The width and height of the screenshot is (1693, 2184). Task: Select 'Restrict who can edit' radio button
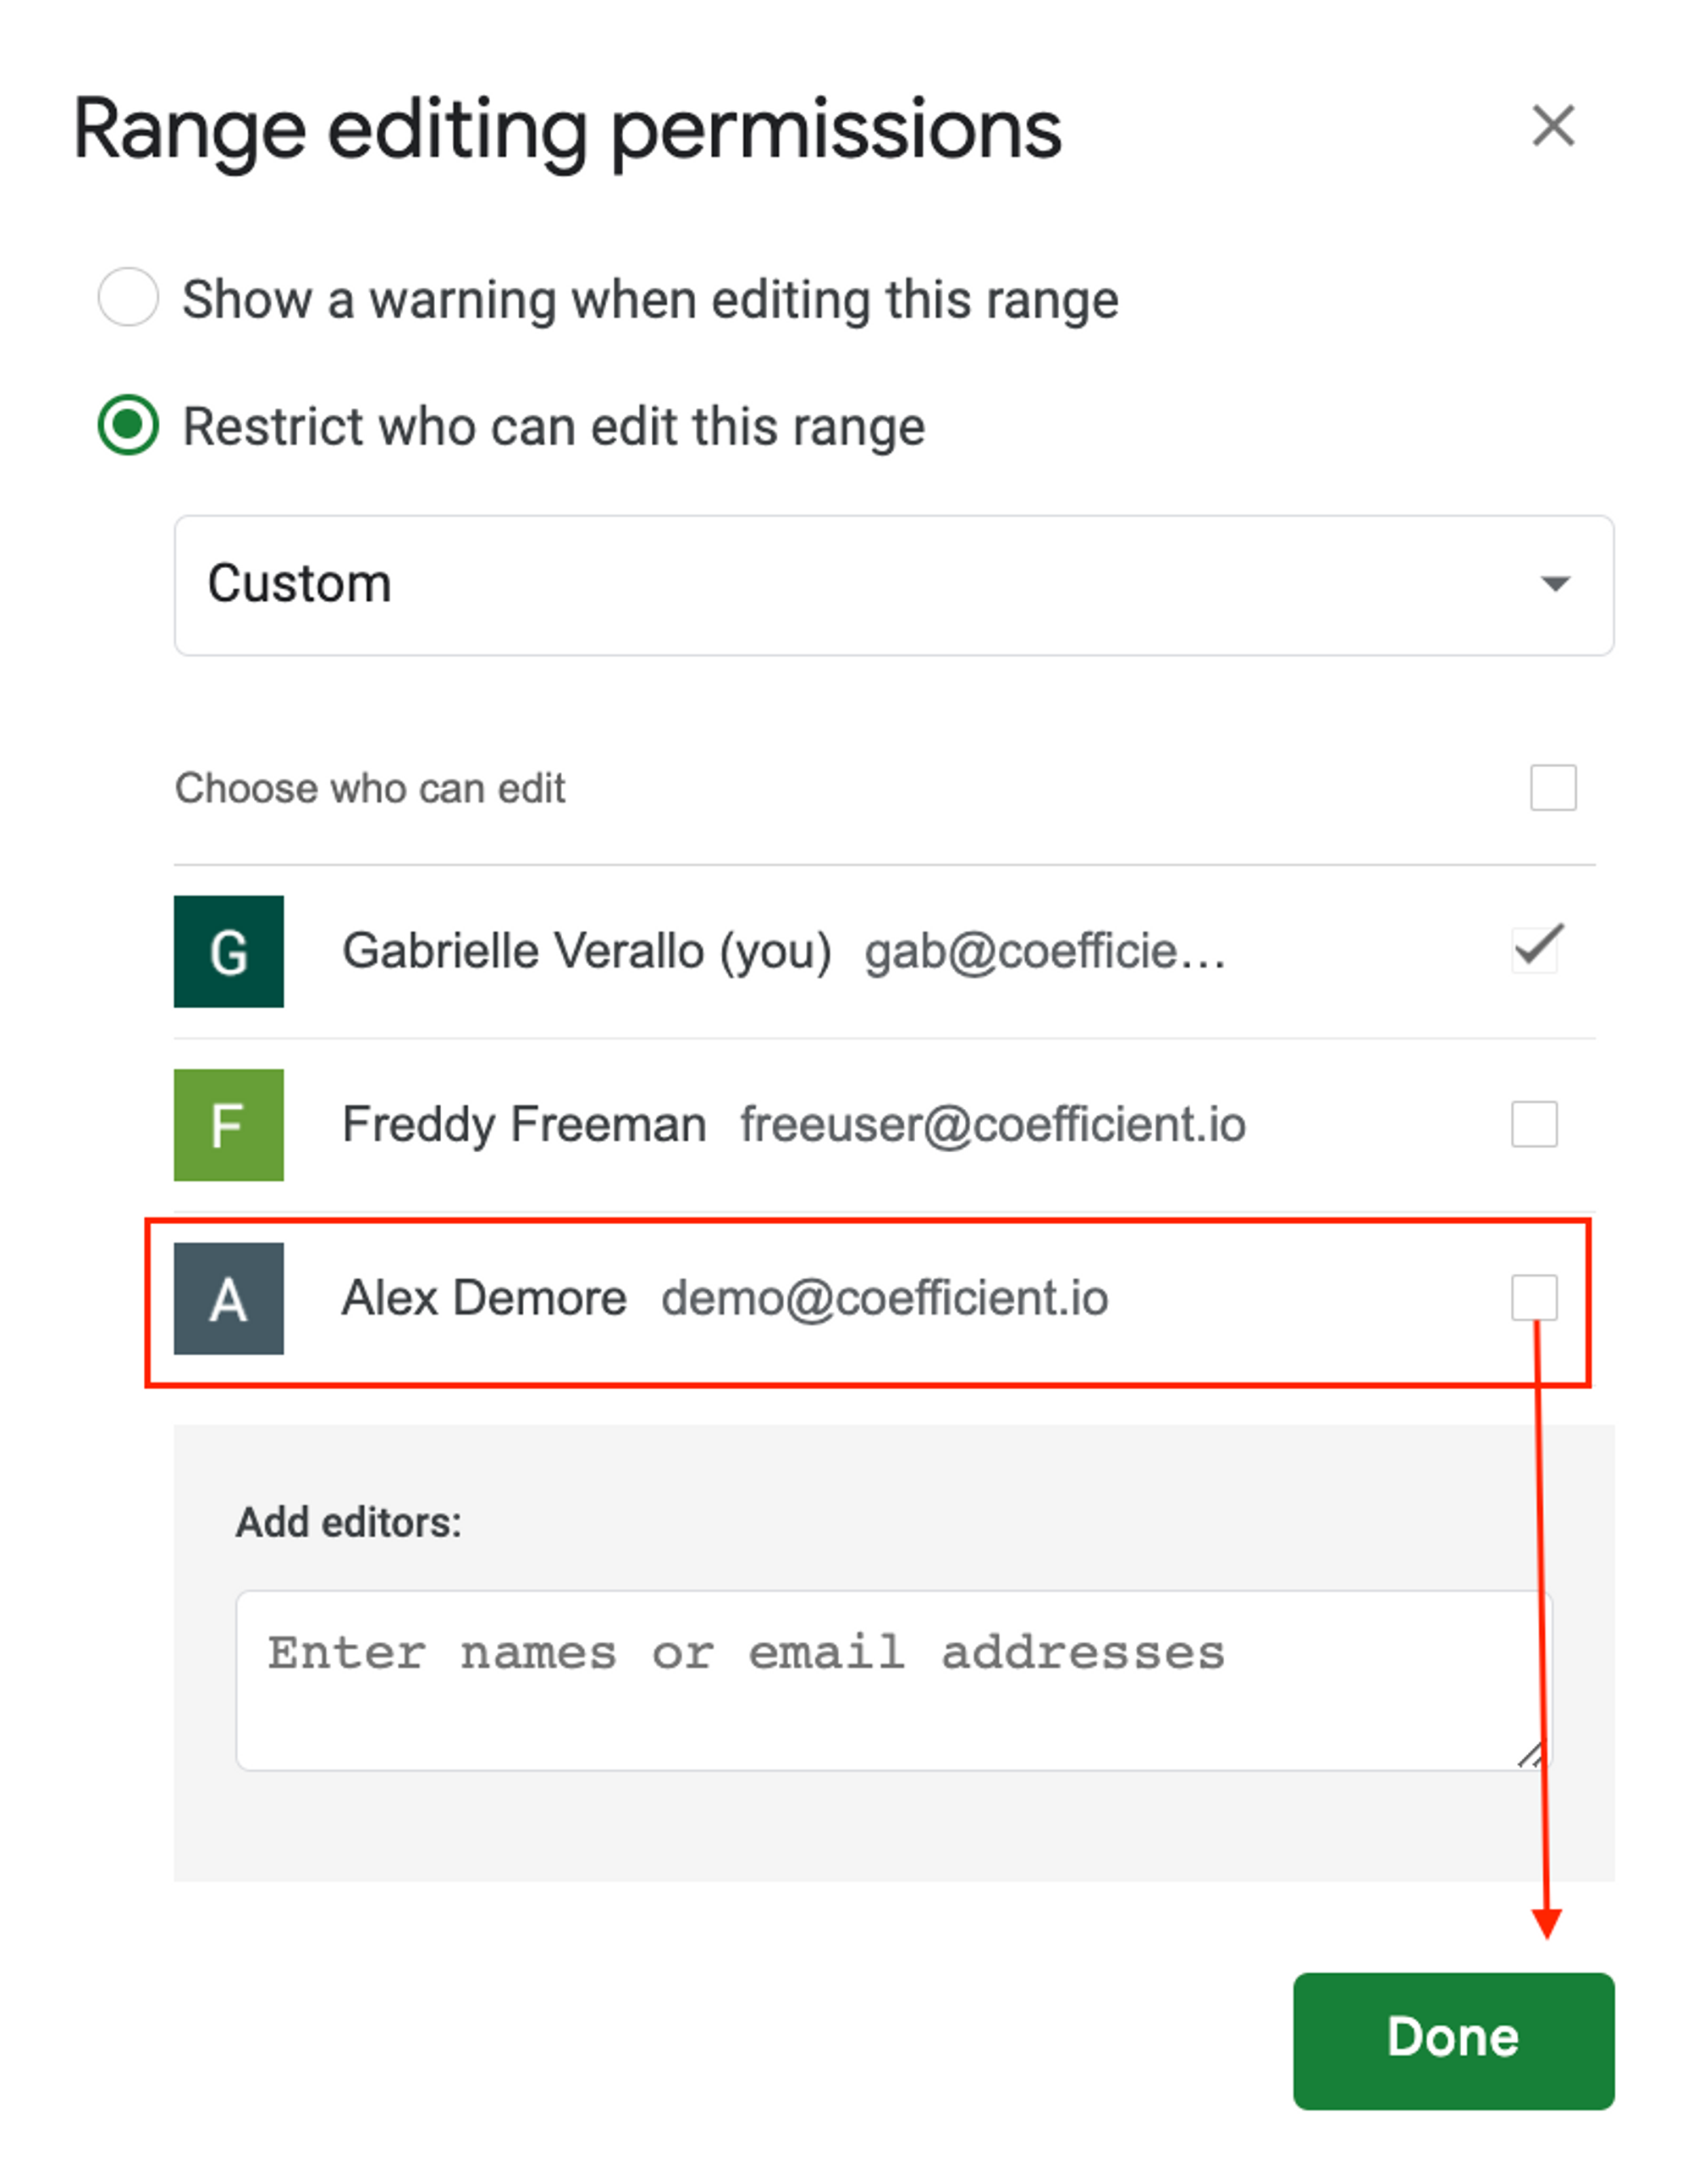[128, 425]
